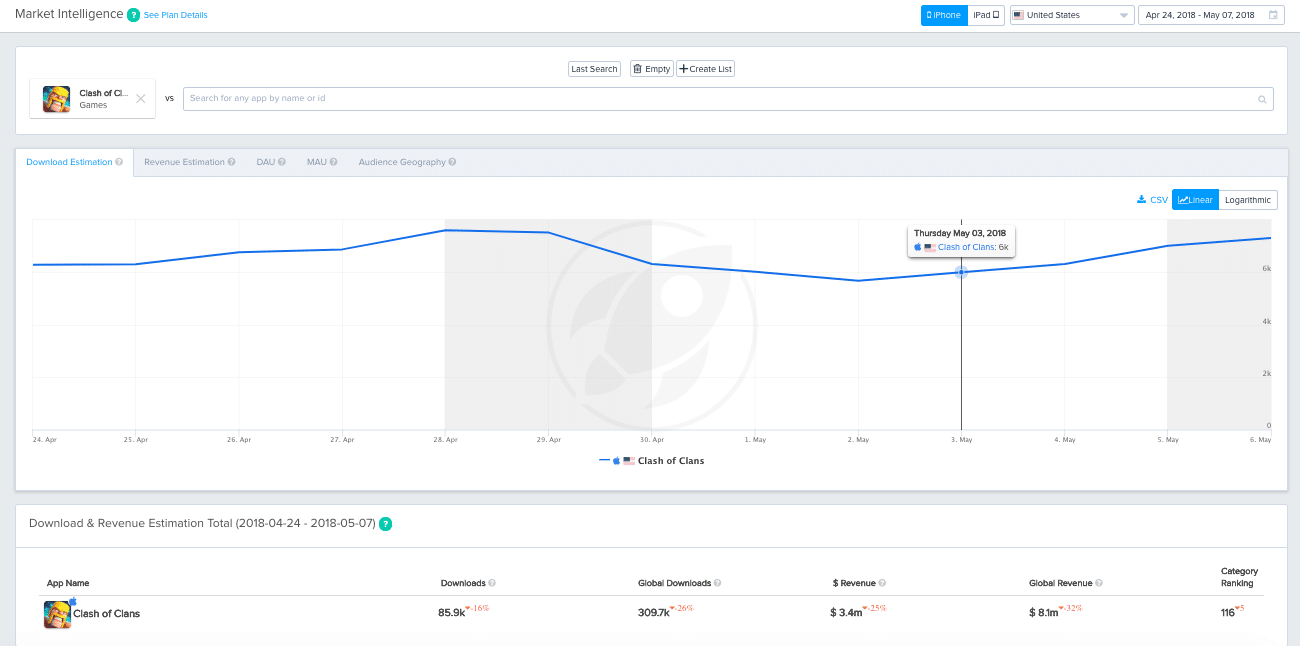Click the '24. Apr' x-axis label
Viewport: 1300px width, 646px height.
[44, 440]
